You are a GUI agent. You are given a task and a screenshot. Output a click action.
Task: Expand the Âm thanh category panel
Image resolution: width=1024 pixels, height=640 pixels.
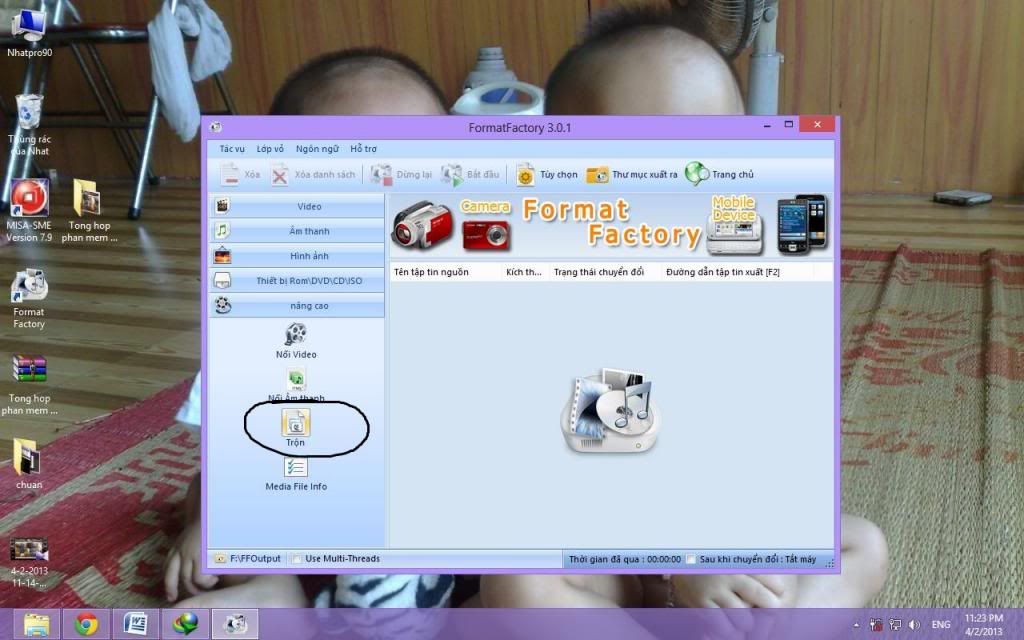pyautogui.click(x=297, y=231)
